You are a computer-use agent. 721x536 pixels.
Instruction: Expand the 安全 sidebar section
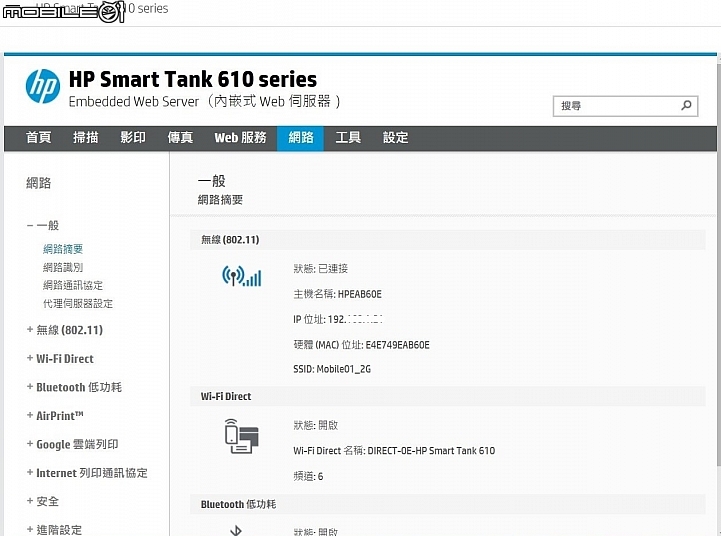click(43, 501)
